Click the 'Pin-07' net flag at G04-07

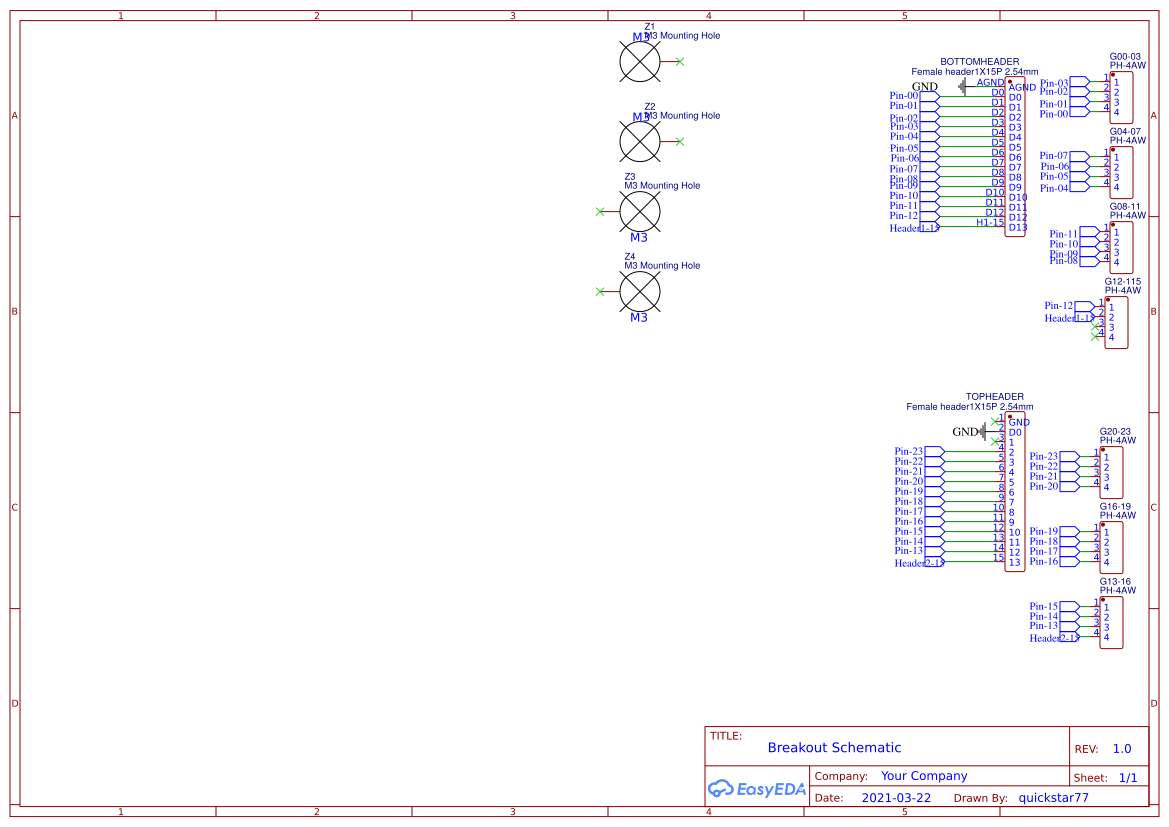(1065, 156)
